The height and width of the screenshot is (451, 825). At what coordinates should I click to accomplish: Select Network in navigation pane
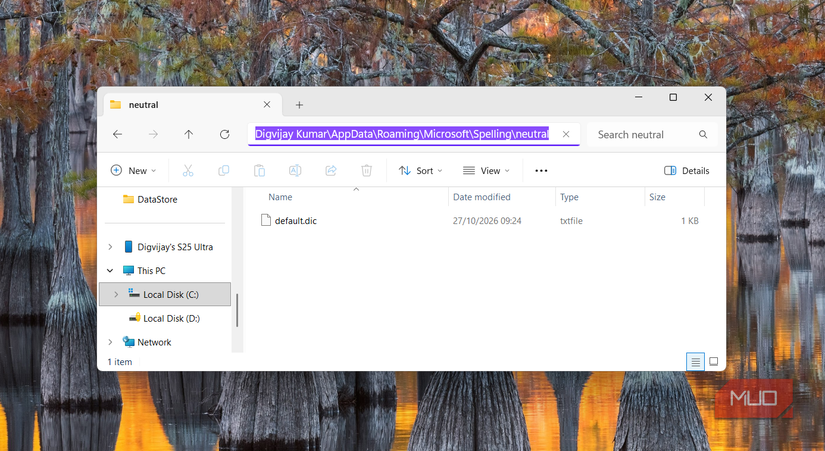point(154,342)
